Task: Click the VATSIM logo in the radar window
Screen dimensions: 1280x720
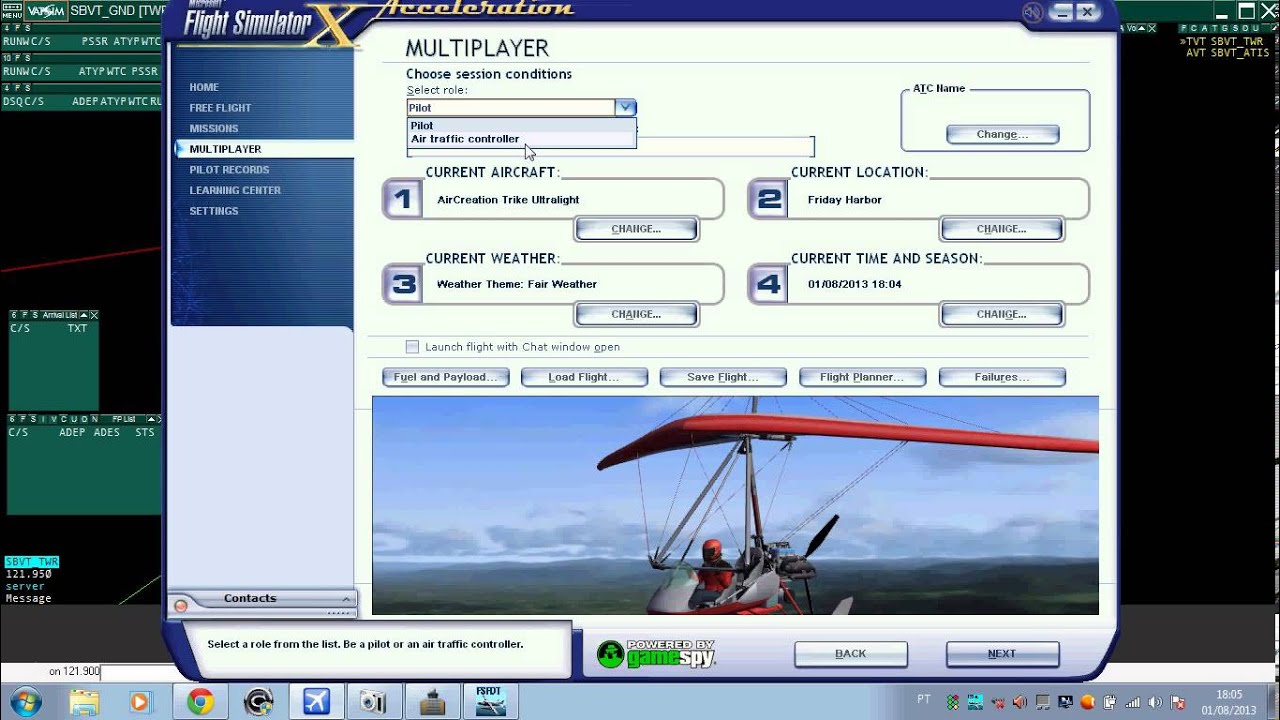Action: [46, 11]
